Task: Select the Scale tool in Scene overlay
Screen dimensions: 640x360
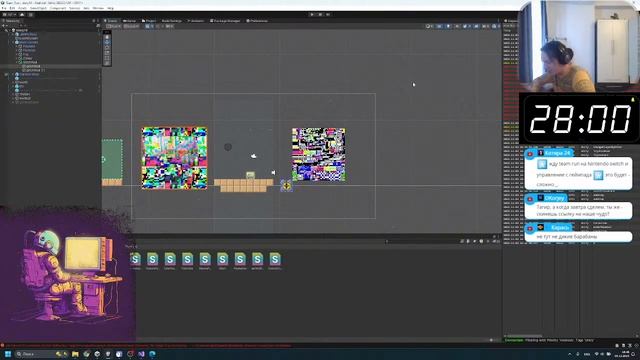Action: 107,53
